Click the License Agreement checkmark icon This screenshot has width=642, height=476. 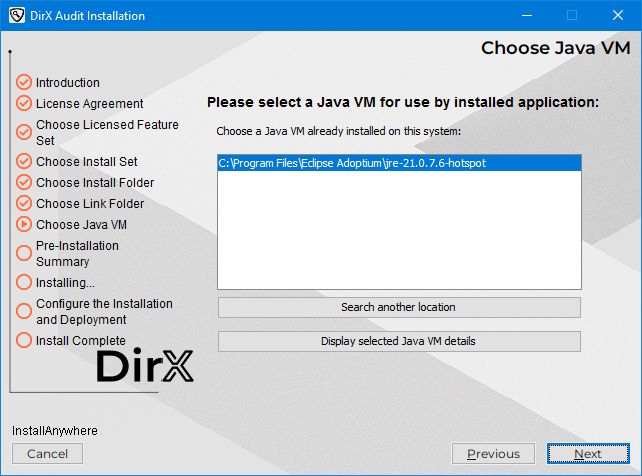click(24, 103)
